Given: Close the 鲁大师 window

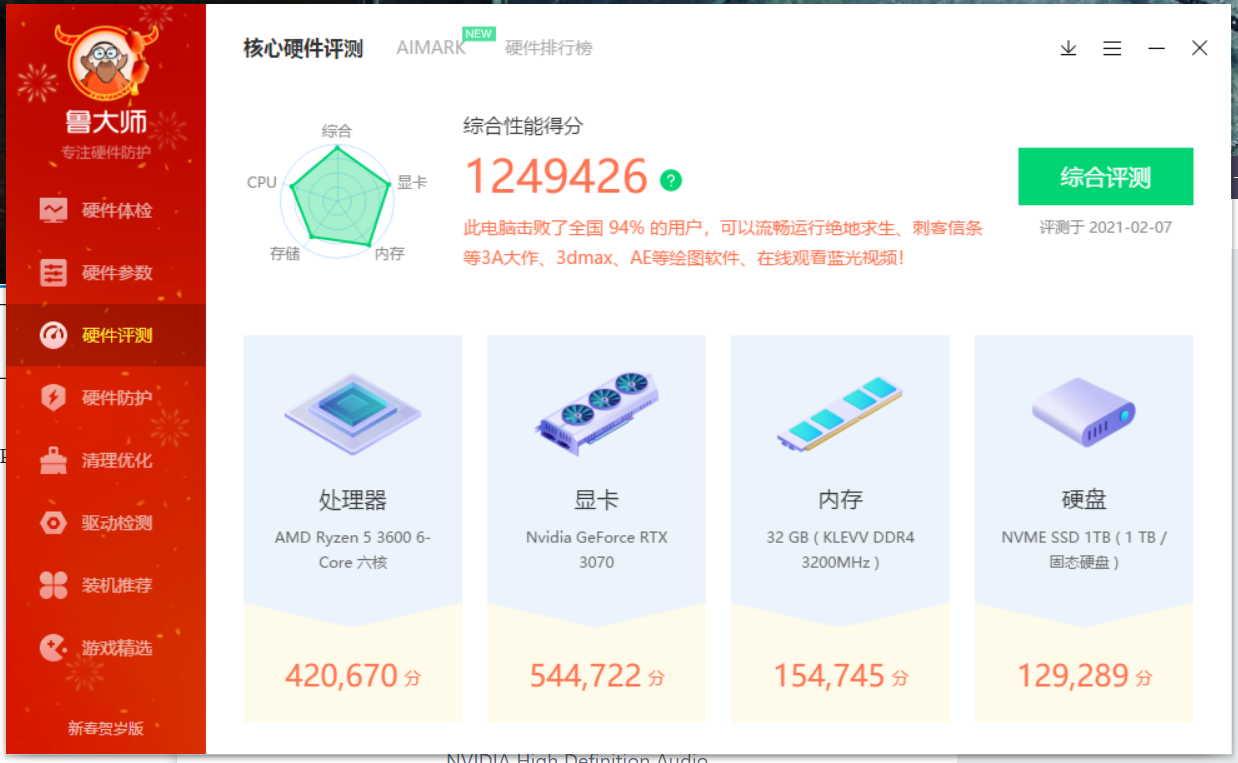Looking at the screenshot, I should [x=1200, y=48].
